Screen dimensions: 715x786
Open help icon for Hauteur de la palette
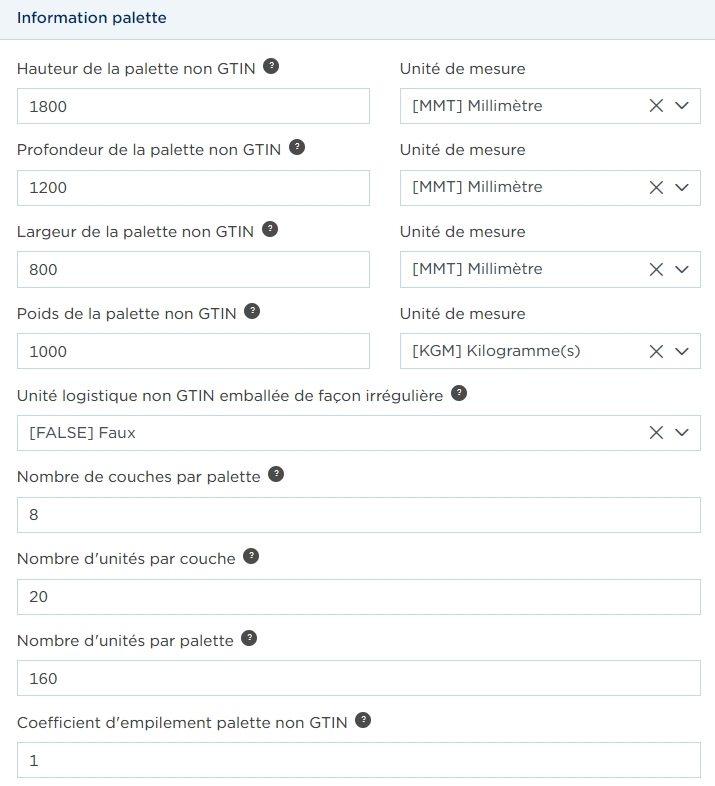[x=271, y=66]
